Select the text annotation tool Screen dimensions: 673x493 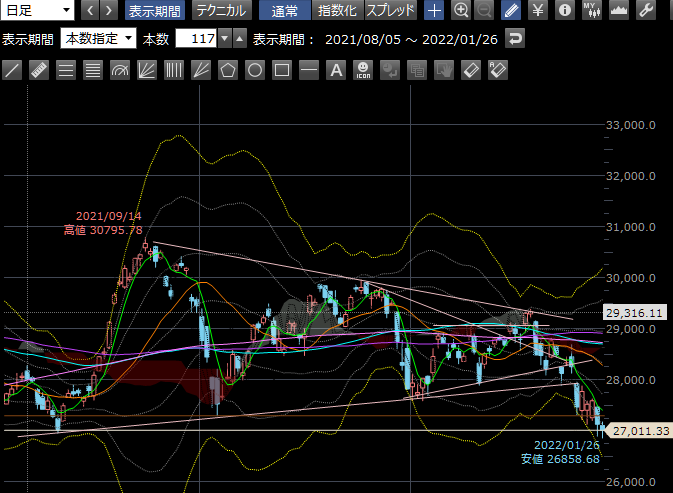pos(336,70)
